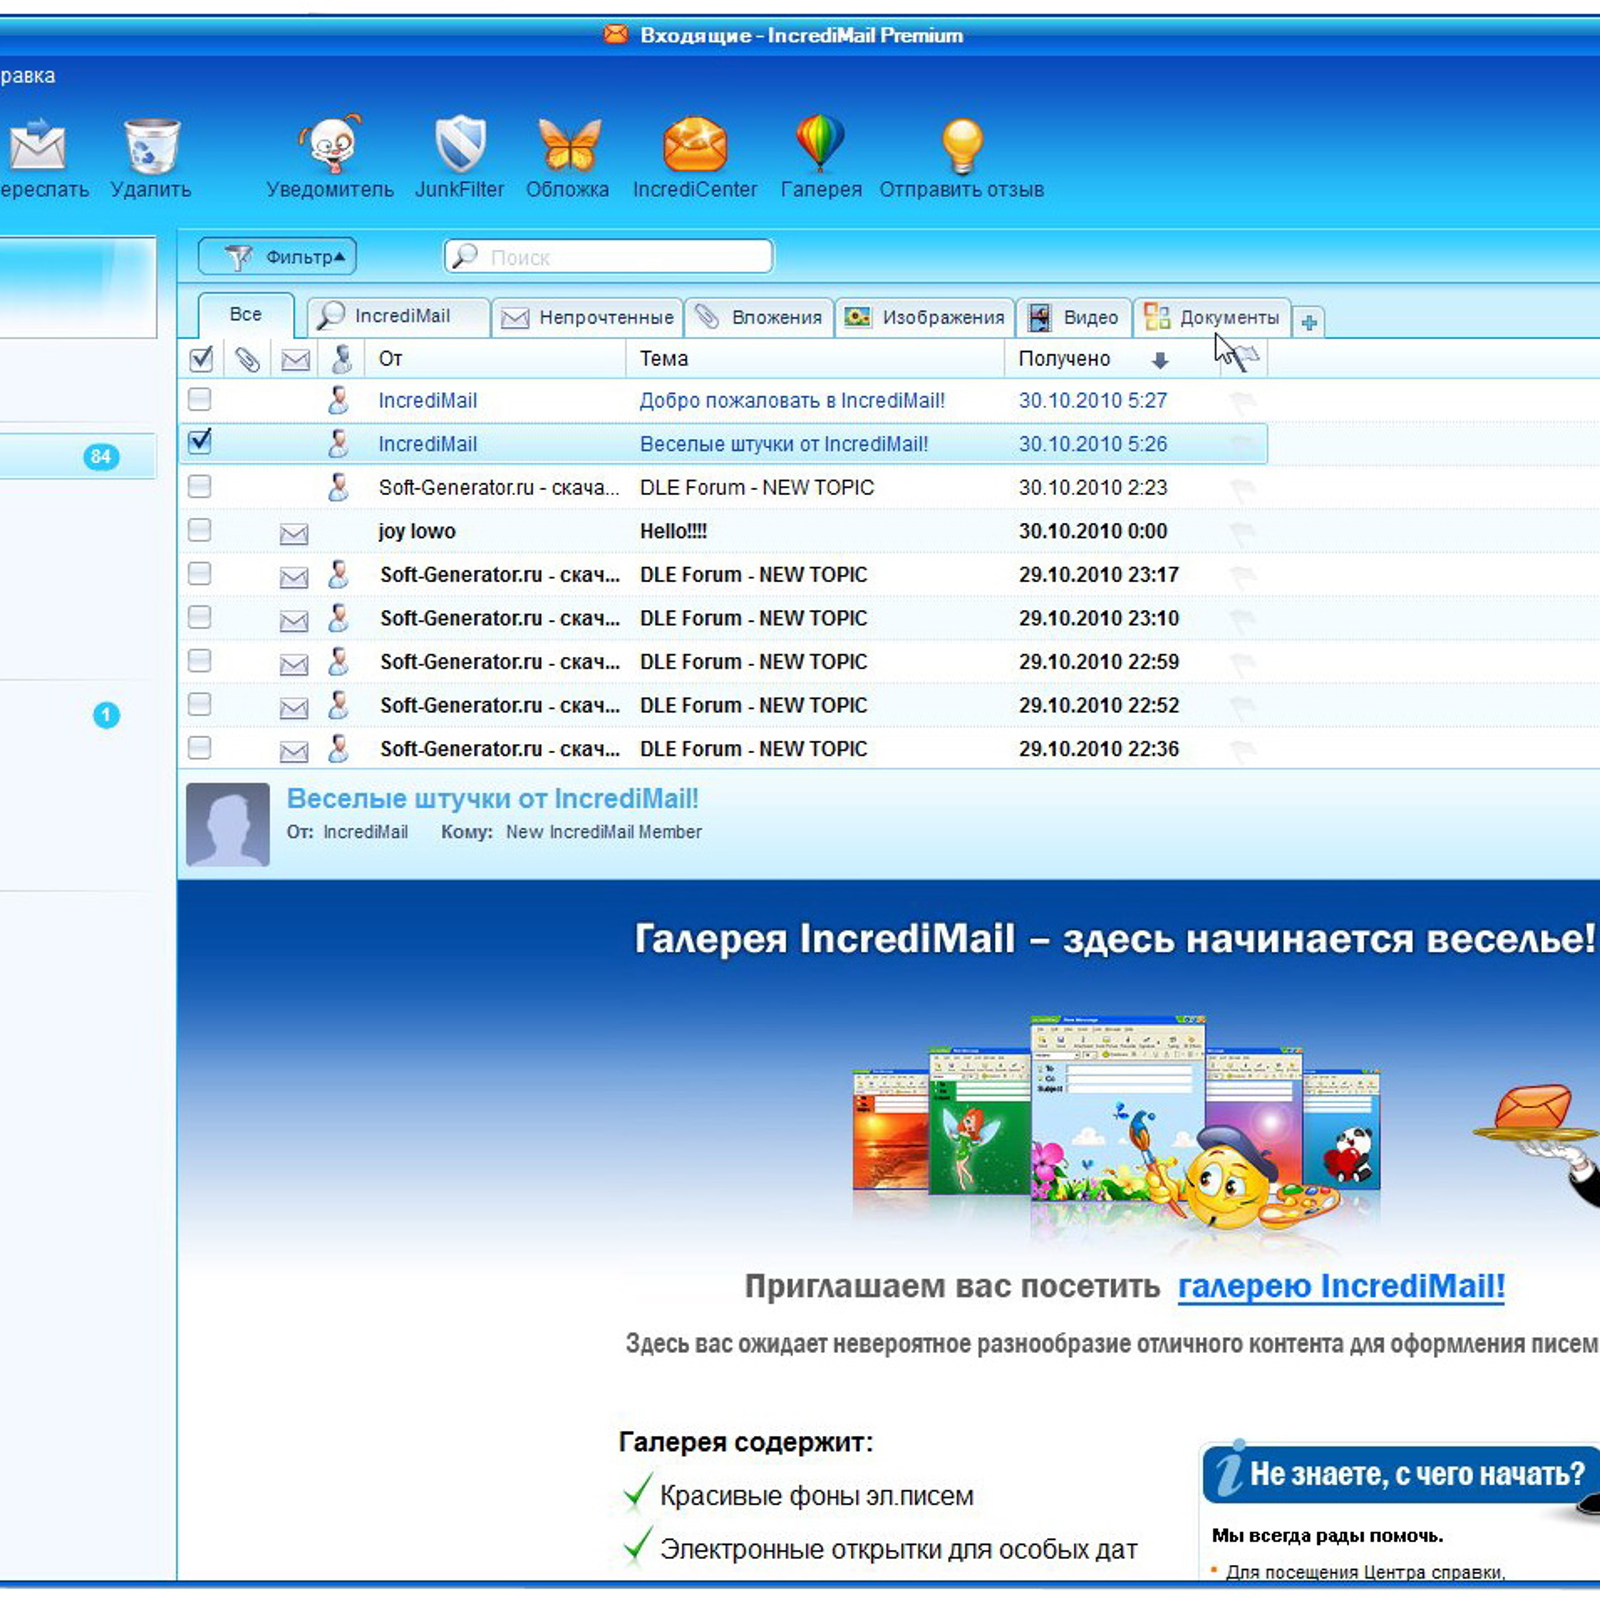Click the Получено sort direction arrow
The width and height of the screenshot is (1600, 1600).
coord(1160,360)
